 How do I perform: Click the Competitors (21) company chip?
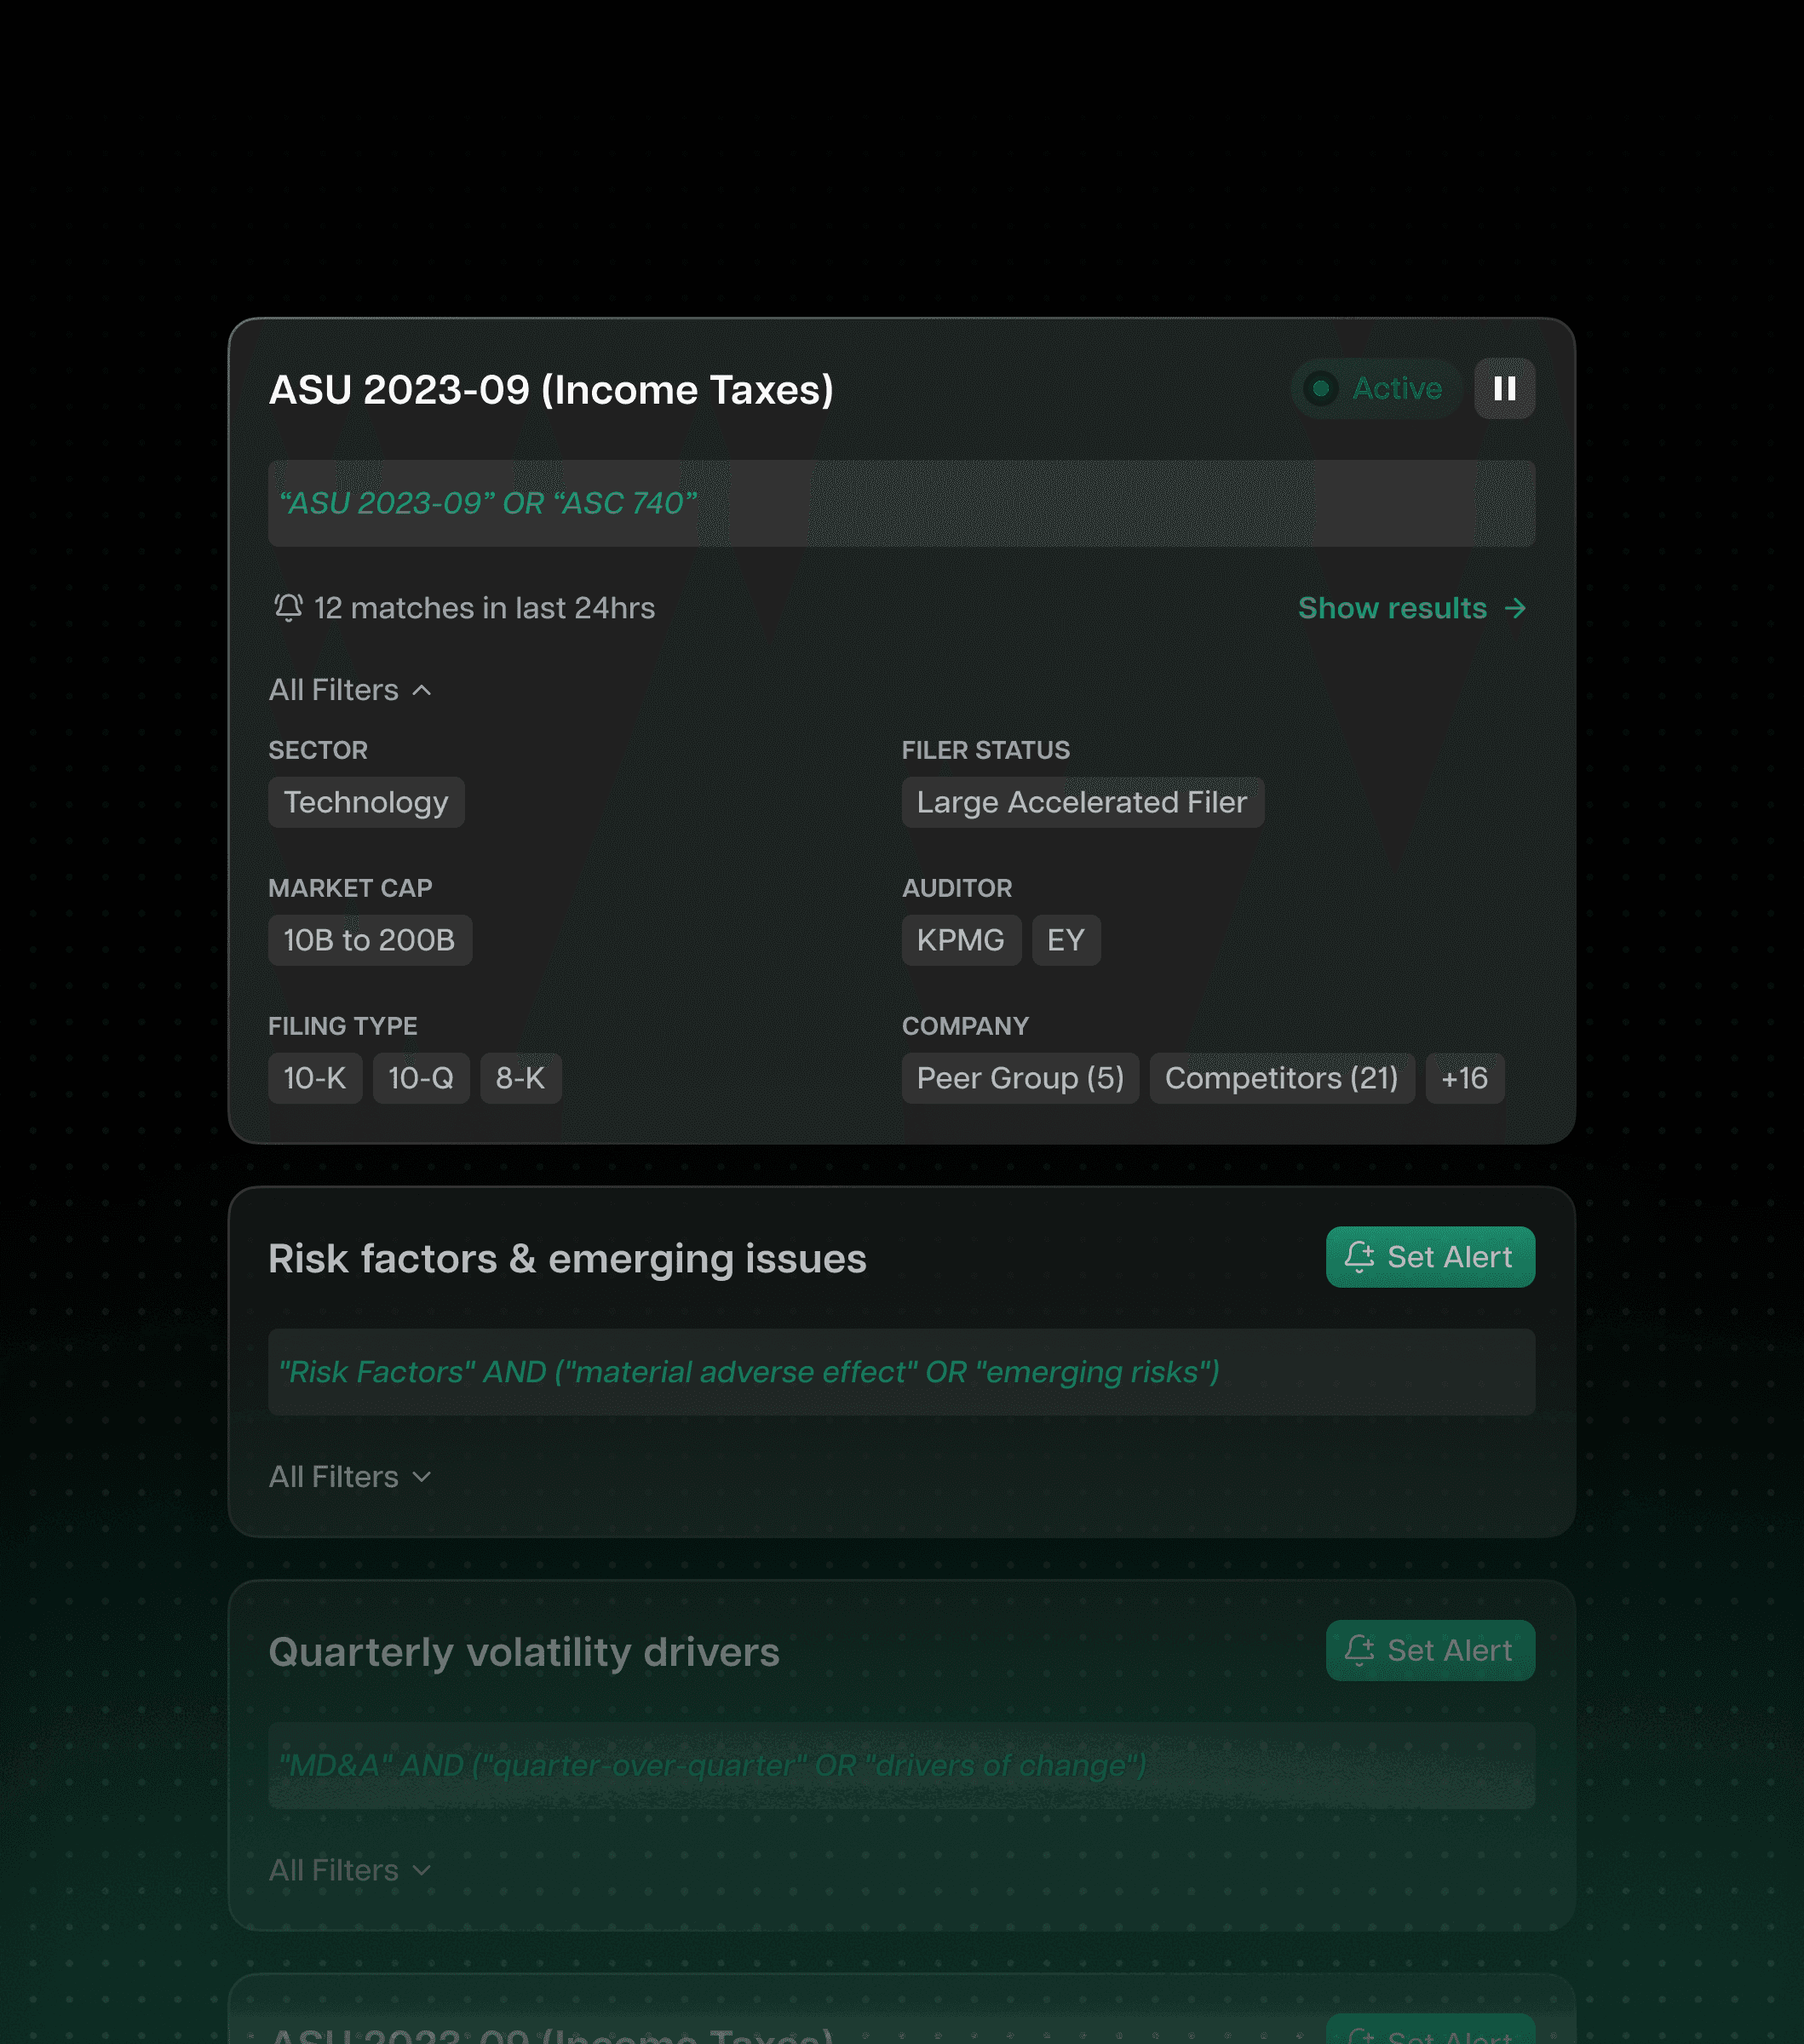(1281, 1078)
